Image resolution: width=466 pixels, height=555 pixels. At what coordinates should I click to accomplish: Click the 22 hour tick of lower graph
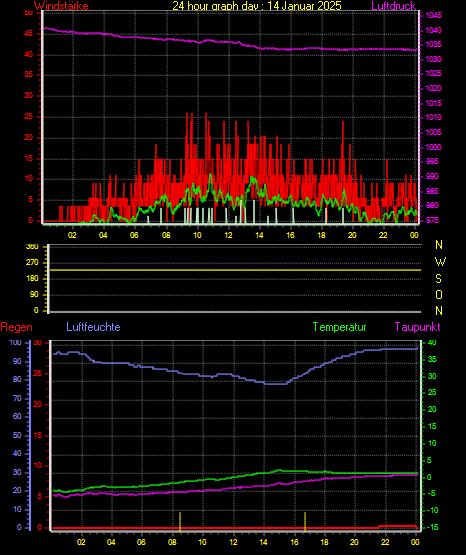[385, 542]
